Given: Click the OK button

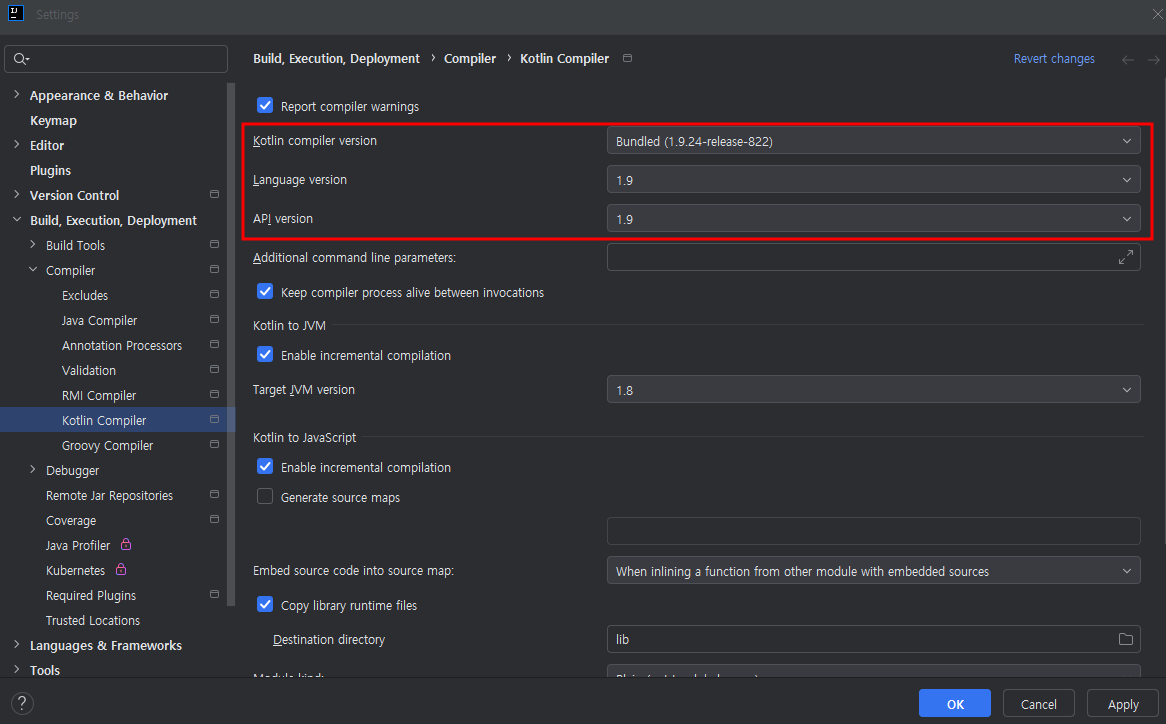Looking at the screenshot, I should tap(955, 704).
